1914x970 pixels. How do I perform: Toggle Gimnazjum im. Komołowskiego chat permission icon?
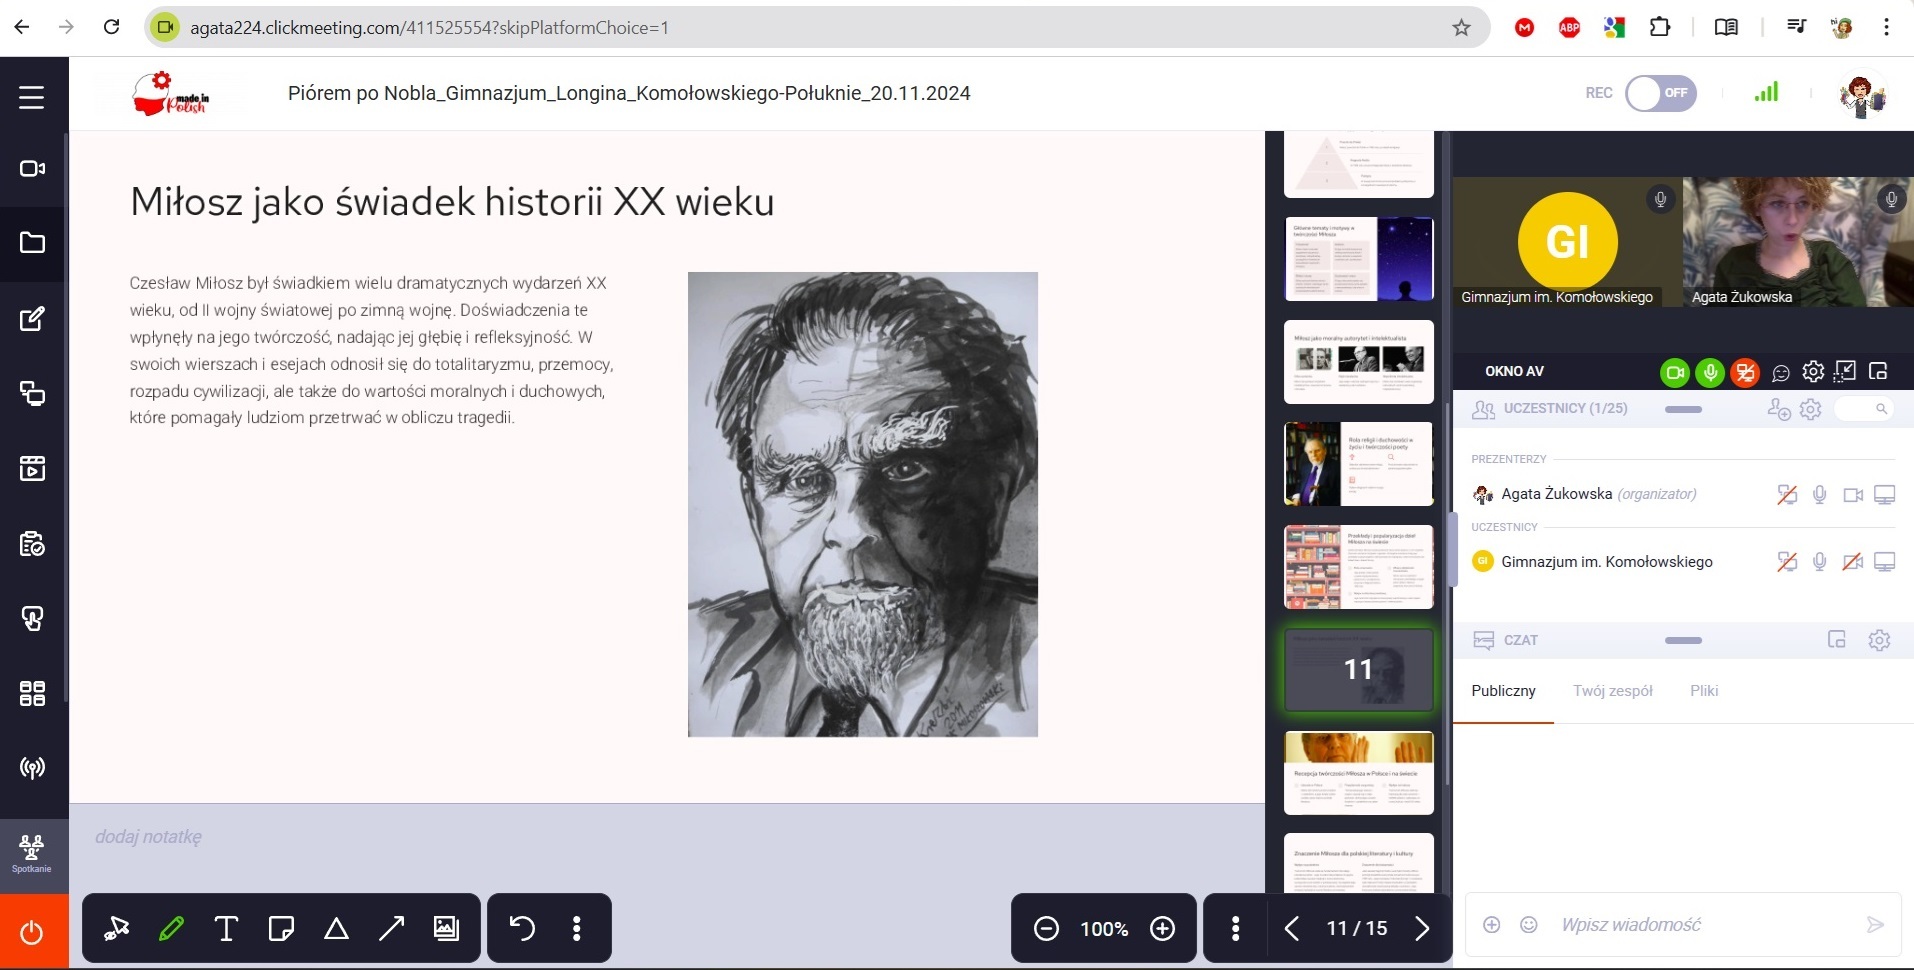point(1787,562)
